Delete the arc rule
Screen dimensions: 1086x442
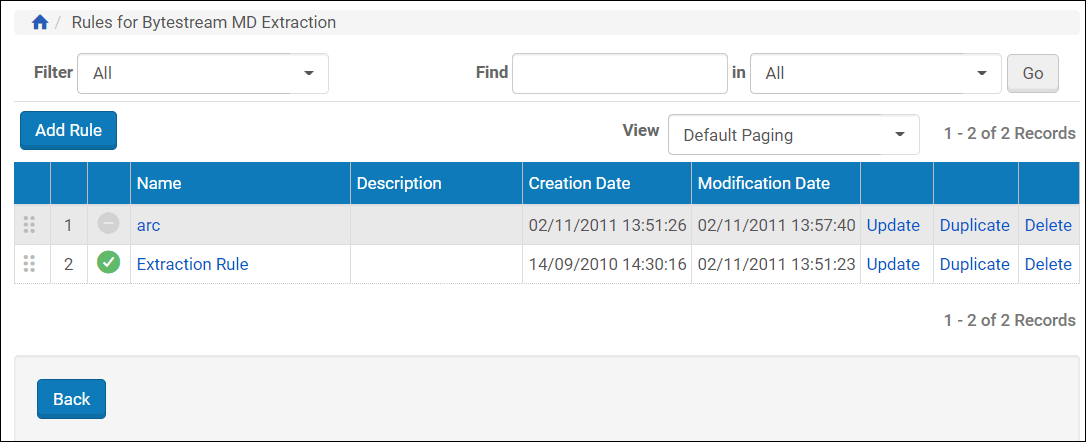(1048, 225)
